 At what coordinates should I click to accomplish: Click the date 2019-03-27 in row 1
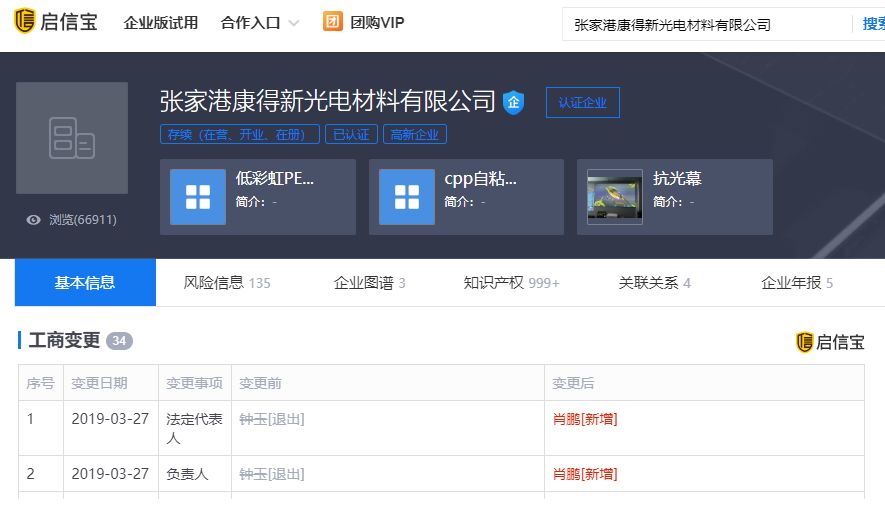(110, 419)
